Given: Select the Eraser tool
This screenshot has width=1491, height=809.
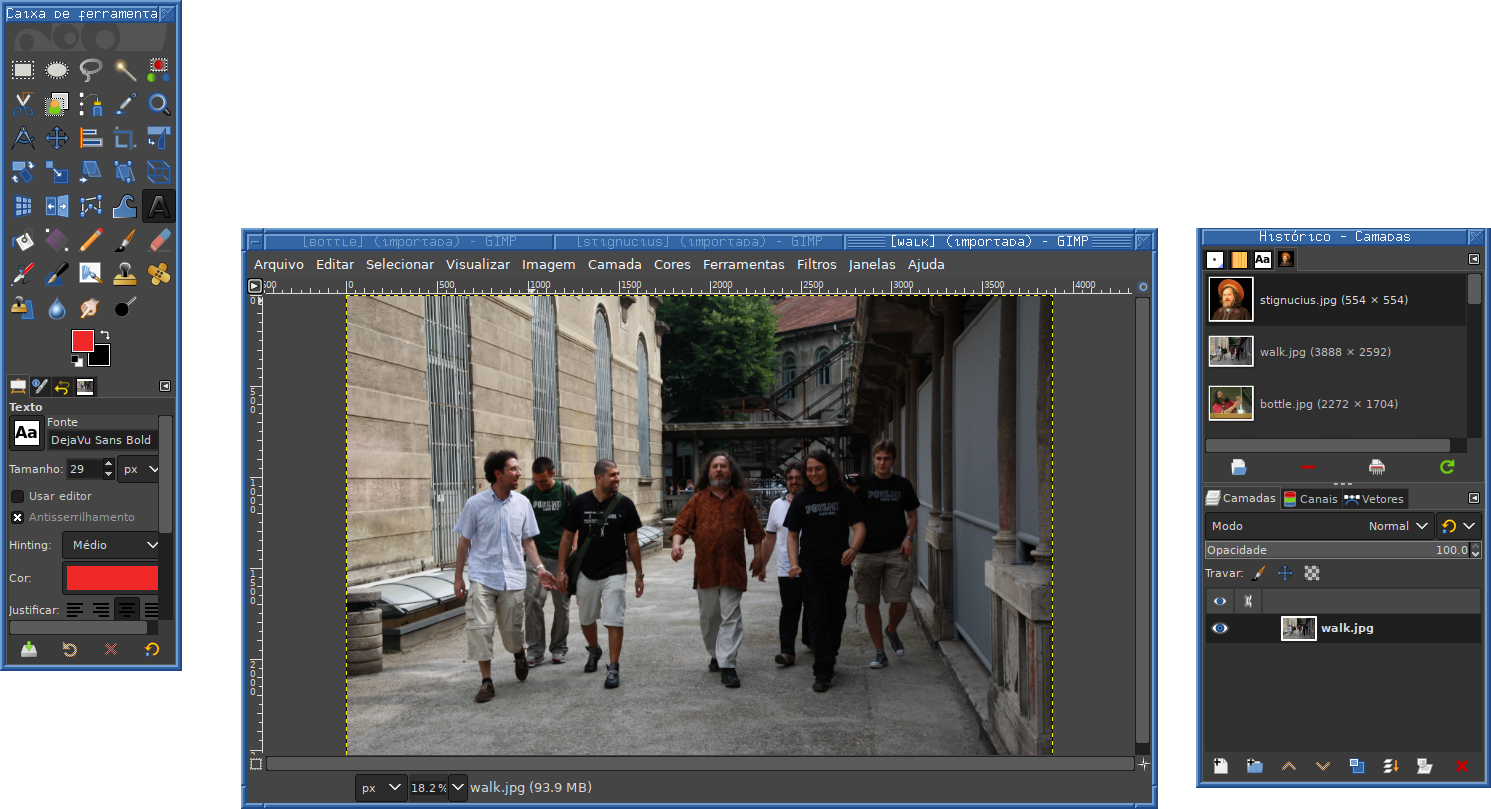Looking at the screenshot, I should (x=159, y=240).
